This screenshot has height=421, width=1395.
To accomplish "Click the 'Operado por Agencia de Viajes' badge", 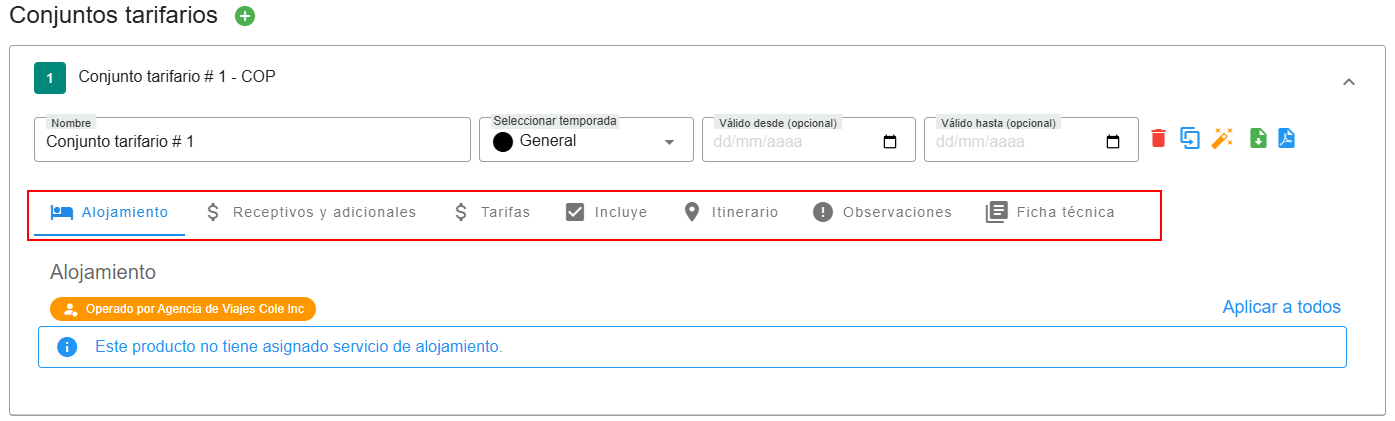I will click(x=183, y=309).
